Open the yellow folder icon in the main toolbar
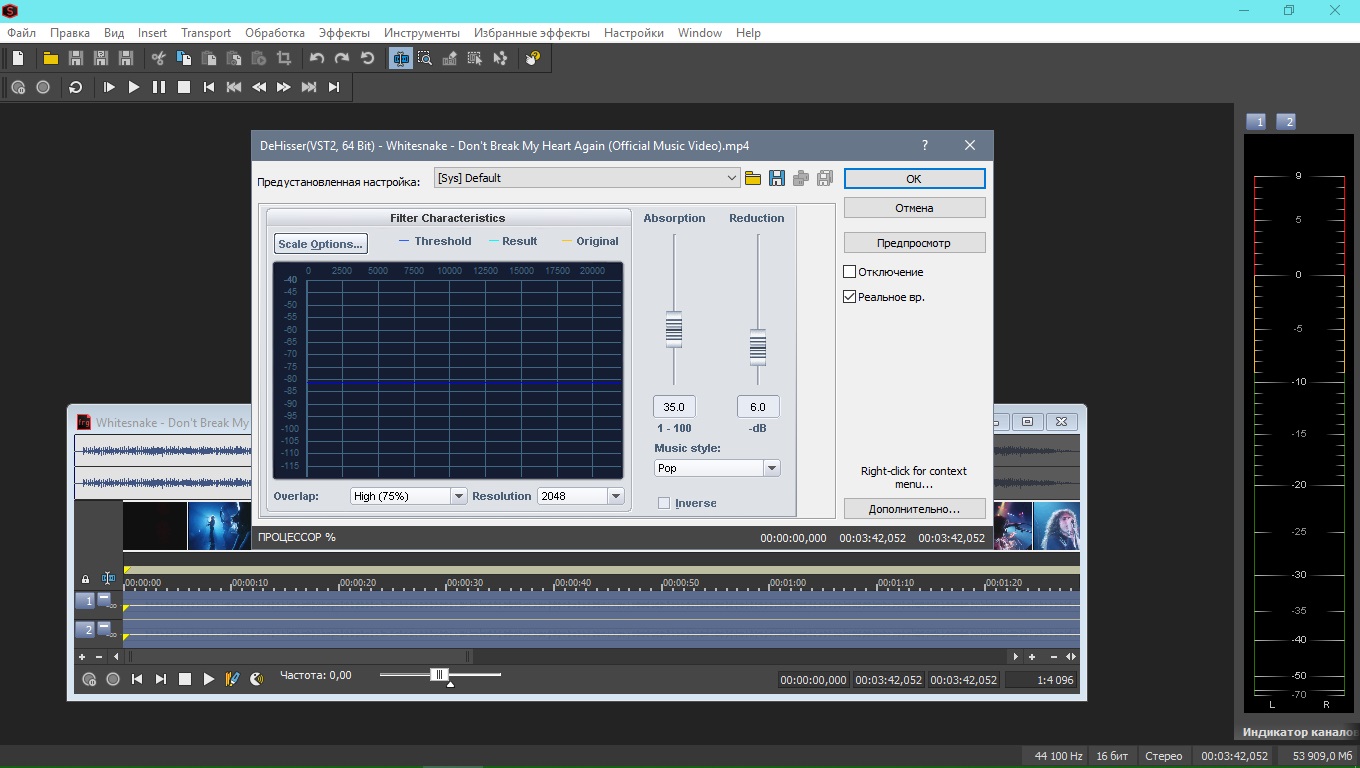 tap(50, 59)
